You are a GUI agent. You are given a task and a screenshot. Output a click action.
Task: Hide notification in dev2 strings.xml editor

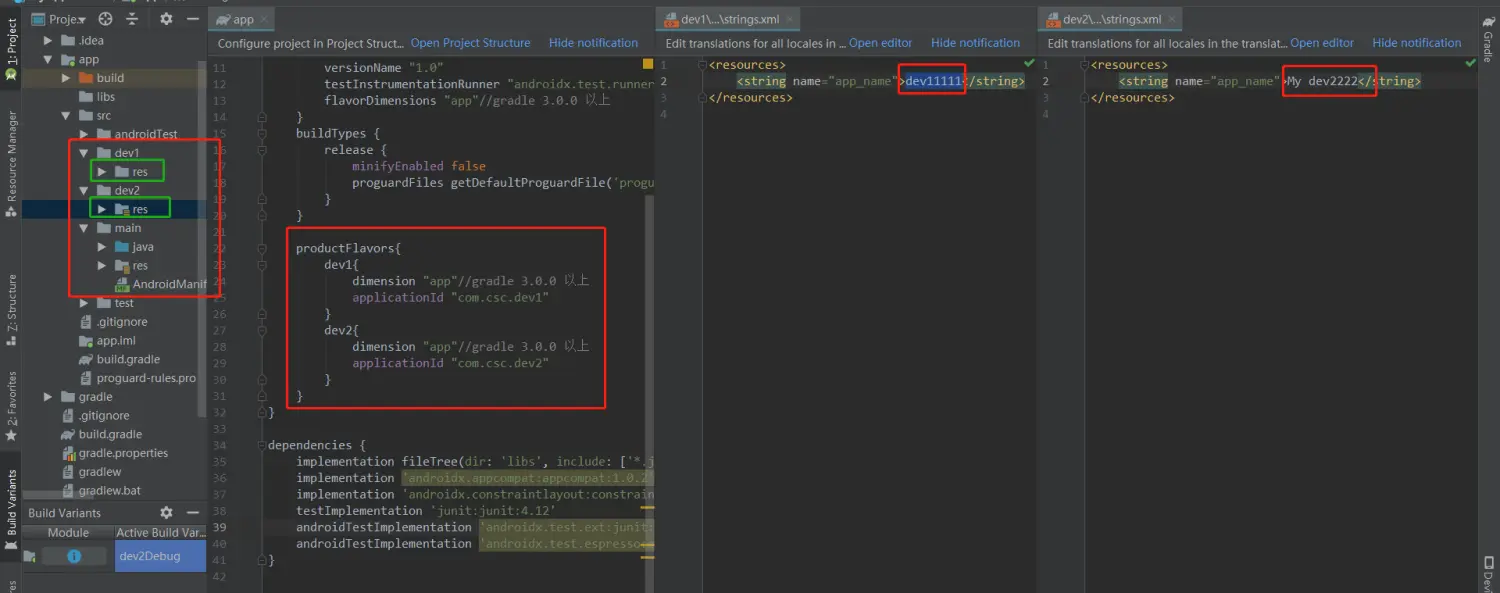[x=1417, y=43]
